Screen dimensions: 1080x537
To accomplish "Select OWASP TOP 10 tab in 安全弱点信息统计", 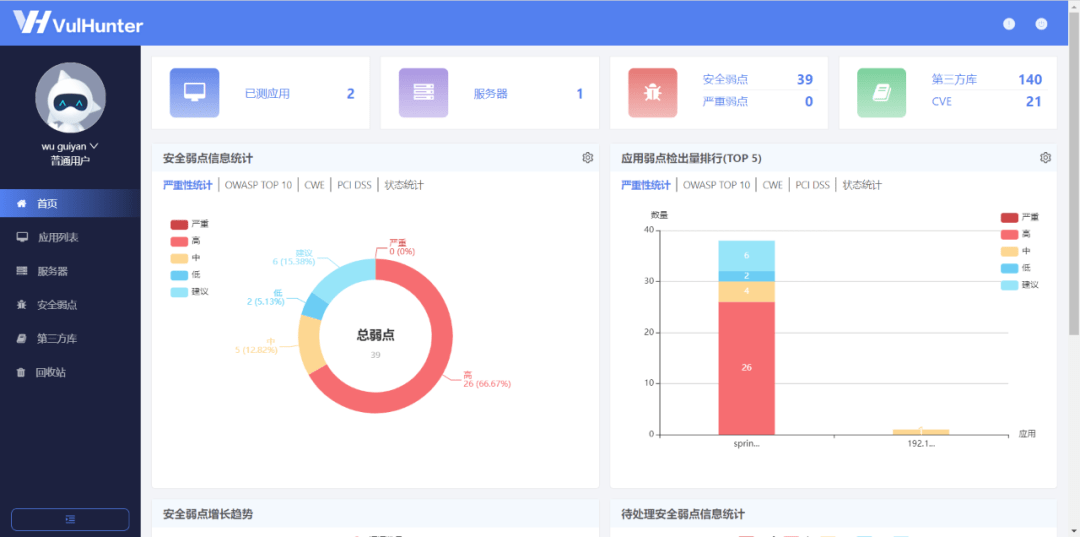I will [x=258, y=185].
